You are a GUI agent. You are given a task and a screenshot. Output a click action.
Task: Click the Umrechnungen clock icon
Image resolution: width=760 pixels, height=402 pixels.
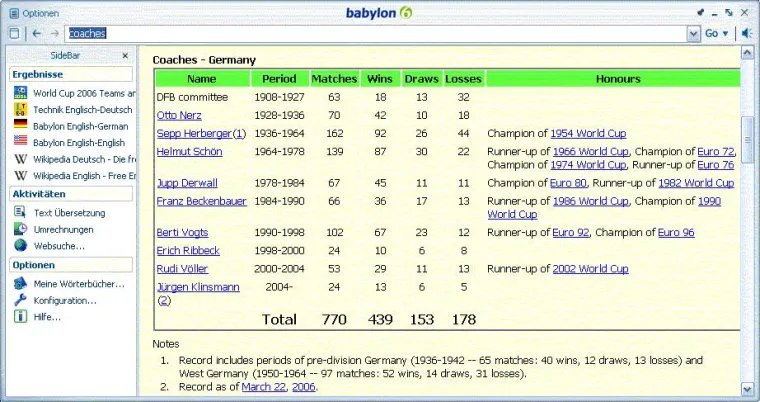point(20,228)
